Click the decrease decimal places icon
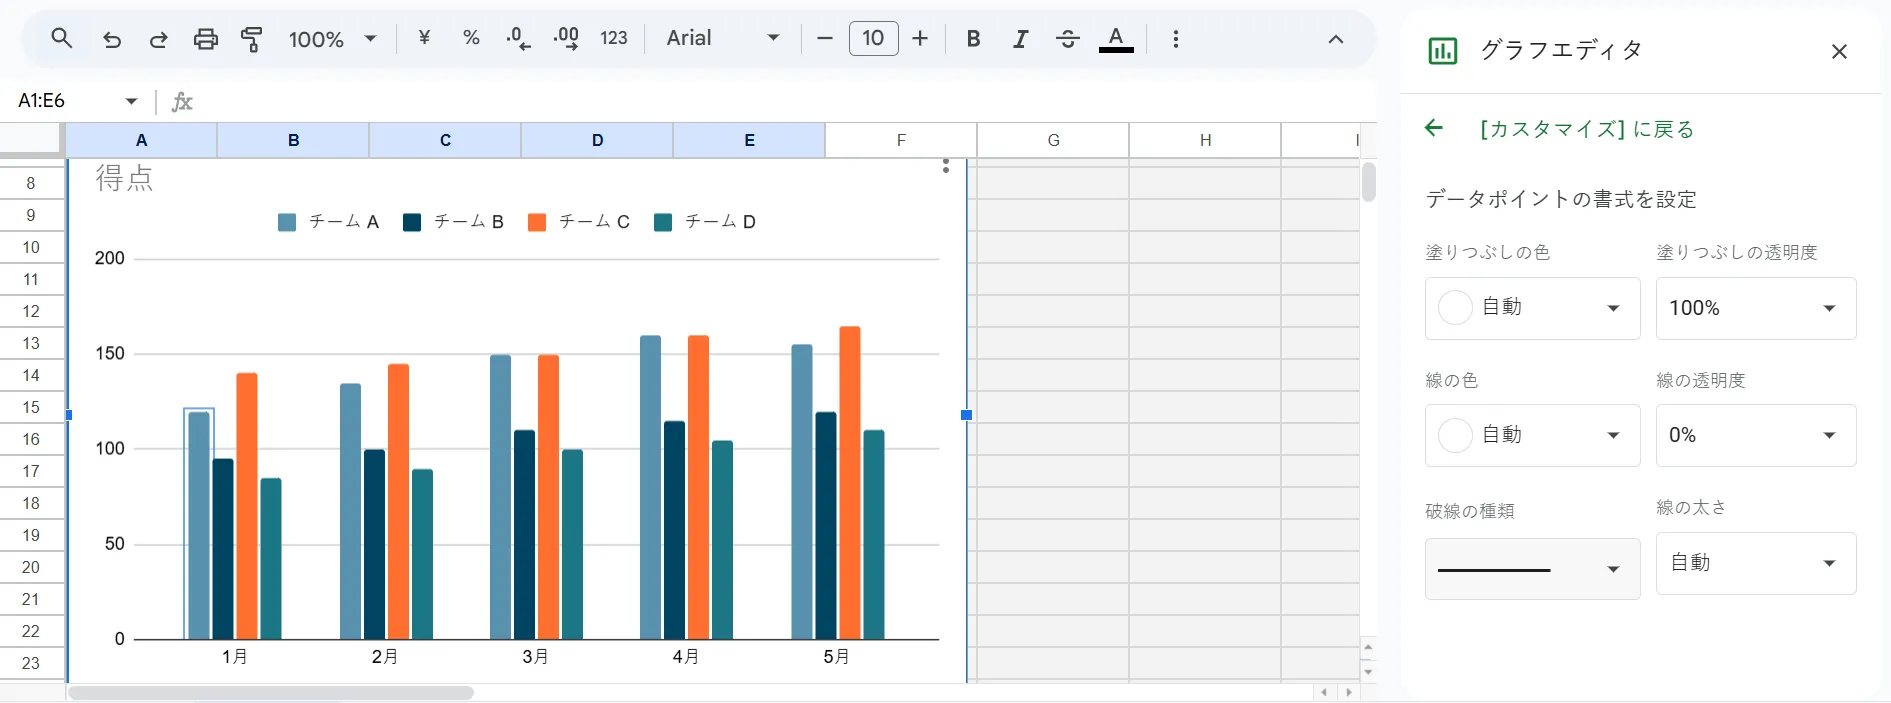This screenshot has width=1891, height=703. click(518, 39)
